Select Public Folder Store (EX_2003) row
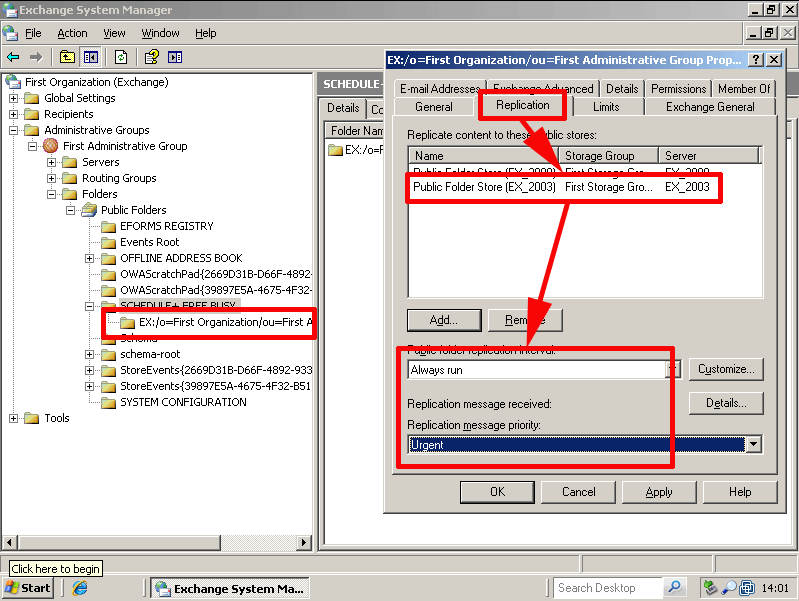Screen dimensions: 799x601 [564, 187]
